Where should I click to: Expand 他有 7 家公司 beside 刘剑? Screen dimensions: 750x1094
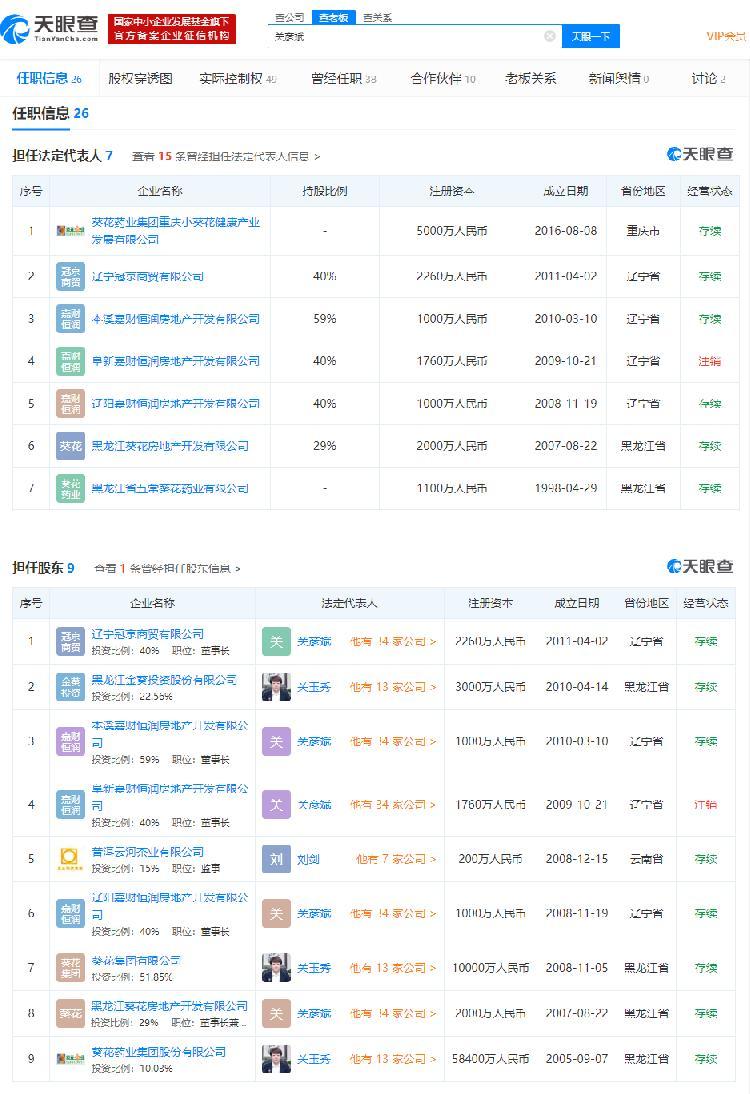pyautogui.click(x=396, y=859)
